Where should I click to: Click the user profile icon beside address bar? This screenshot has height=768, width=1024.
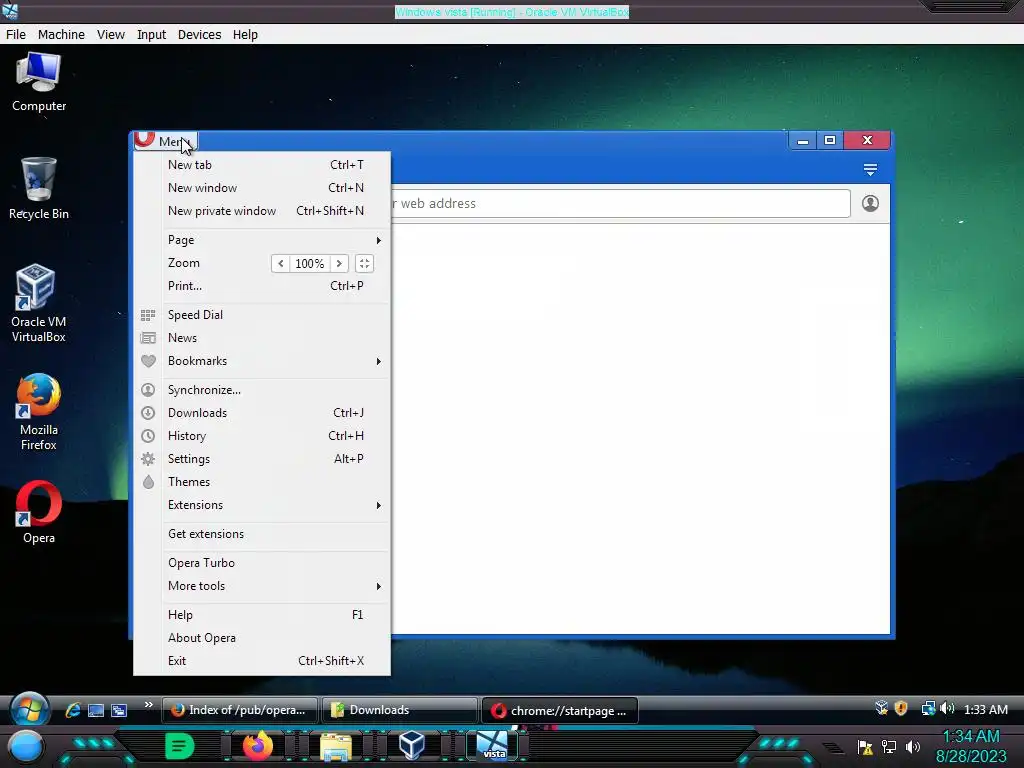(x=870, y=203)
